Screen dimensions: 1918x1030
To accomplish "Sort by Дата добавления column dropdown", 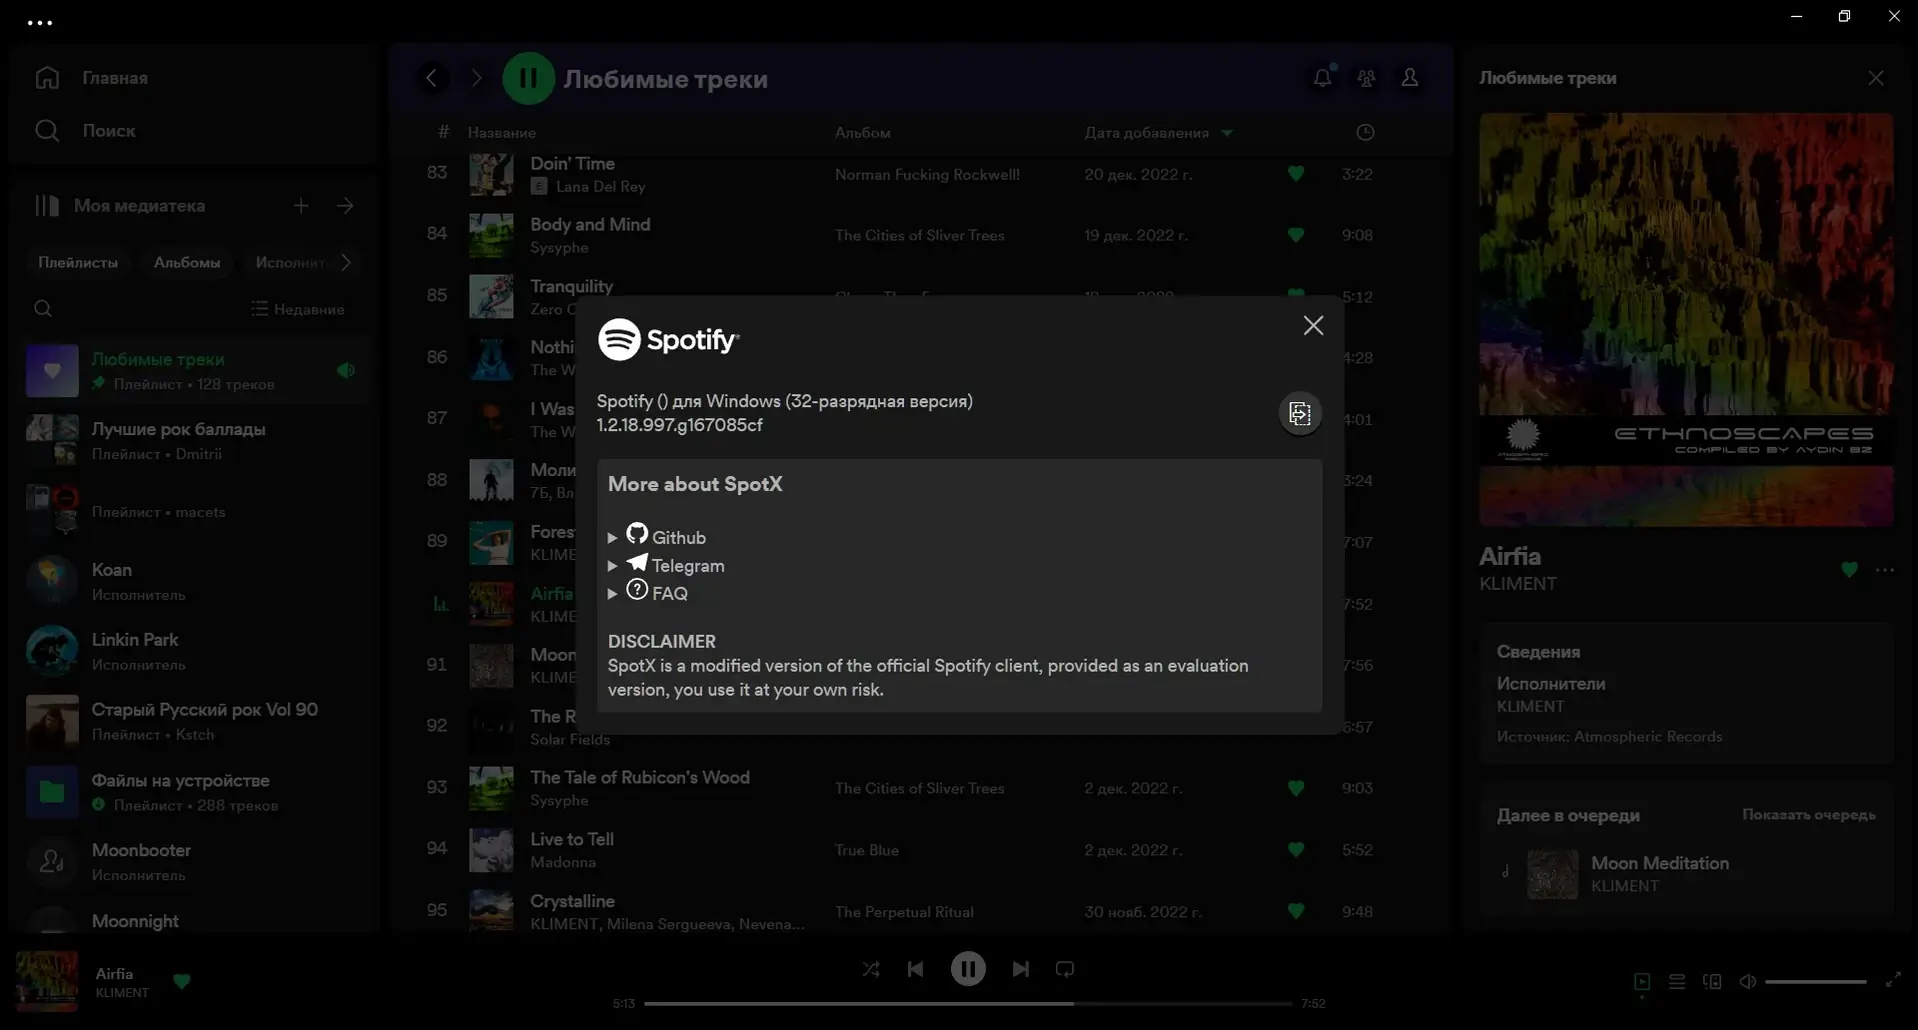I will [x=1159, y=132].
